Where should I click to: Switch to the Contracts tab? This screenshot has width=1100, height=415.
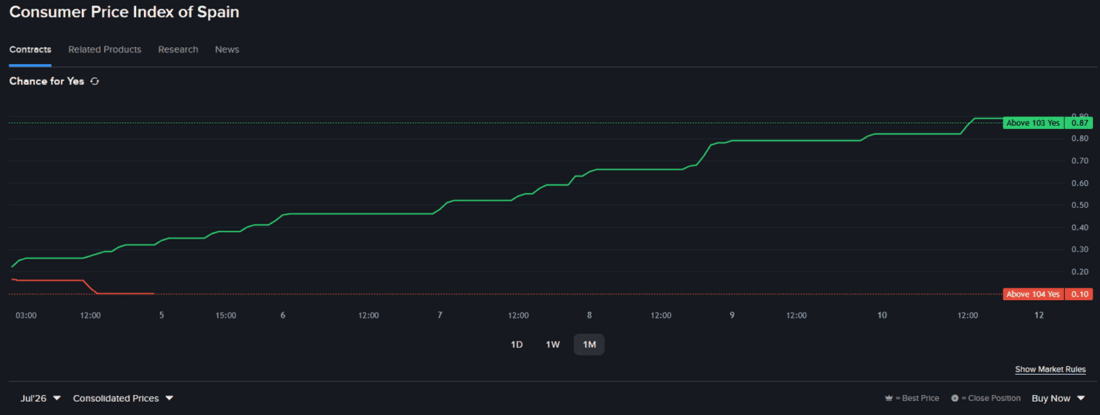30,50
